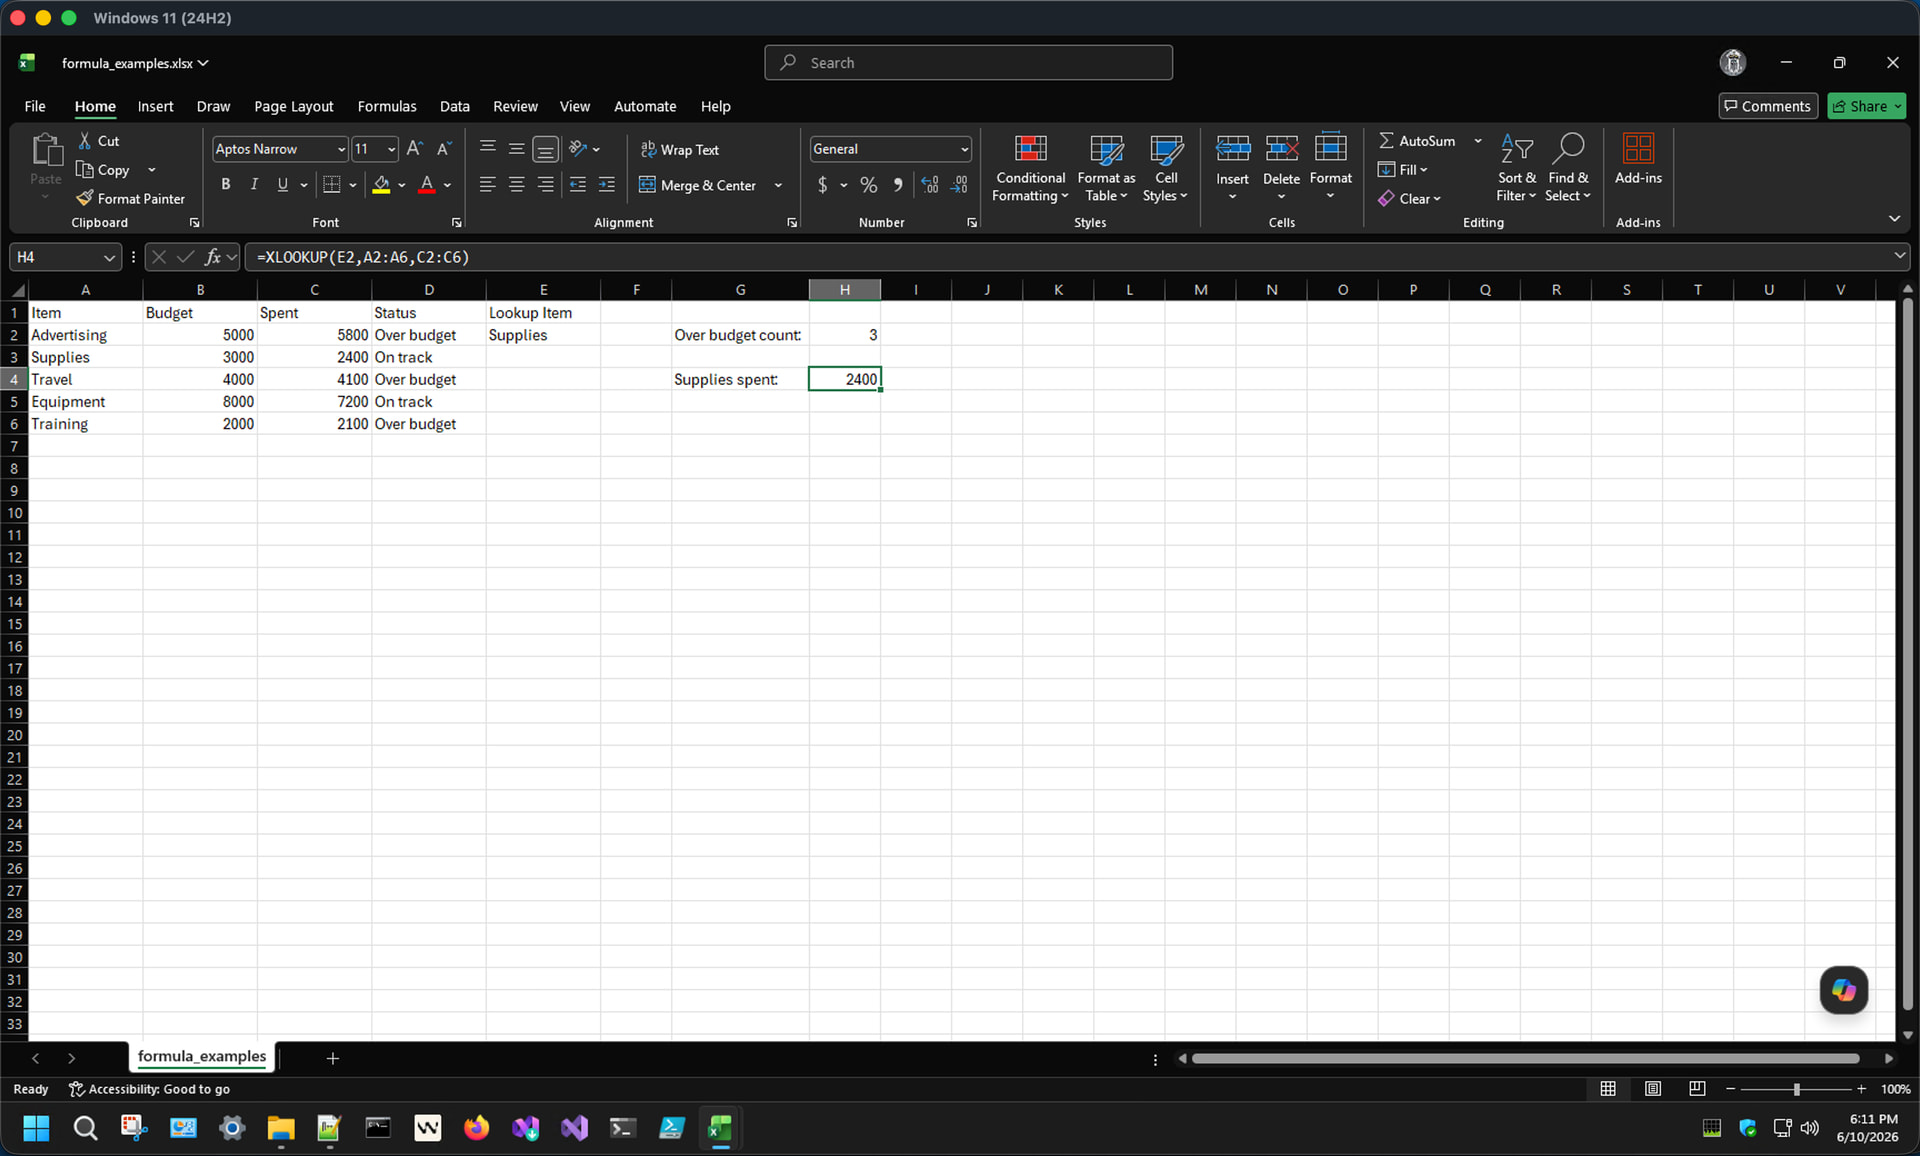Apply Accounting Number Format dollar icon
The image size is (1920, 1156).
(823, 185)
